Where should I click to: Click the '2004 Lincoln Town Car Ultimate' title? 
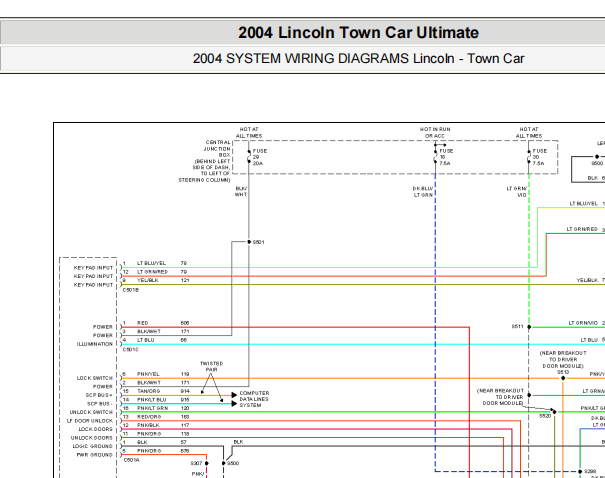coord(358,33)
